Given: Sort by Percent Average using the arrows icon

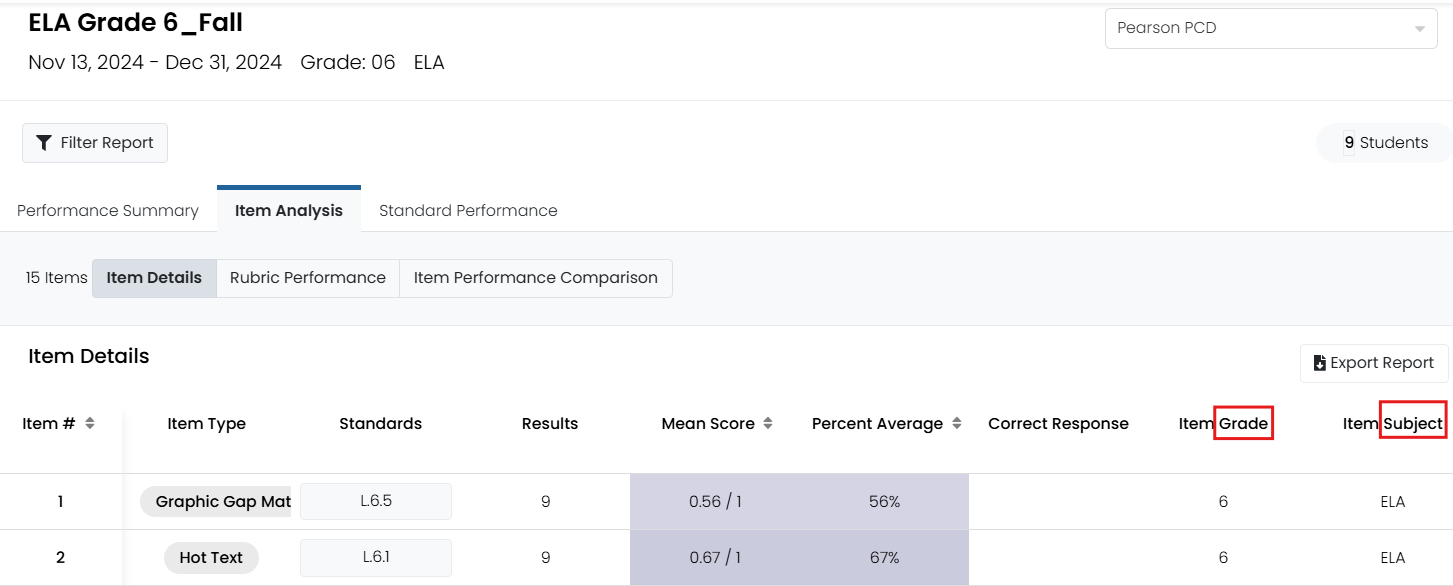Looking at the screenshot, I should click(x=957, y=424).
